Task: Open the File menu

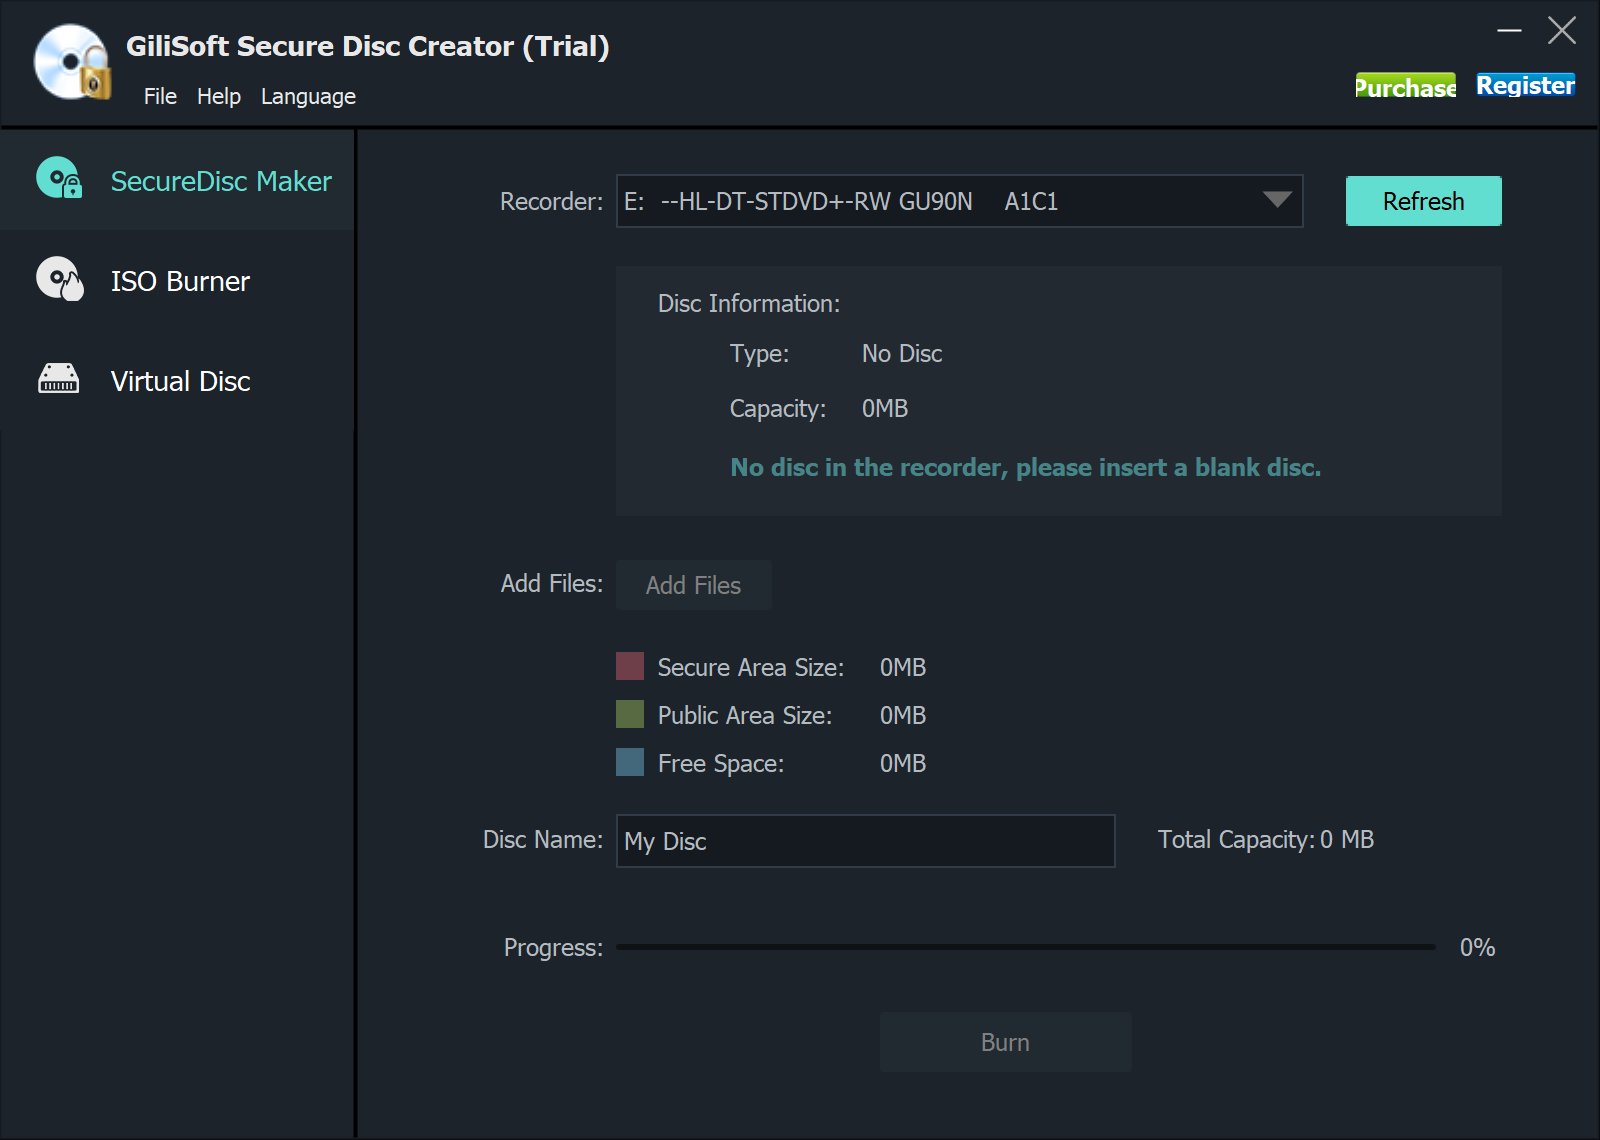Action: (160, 96)
